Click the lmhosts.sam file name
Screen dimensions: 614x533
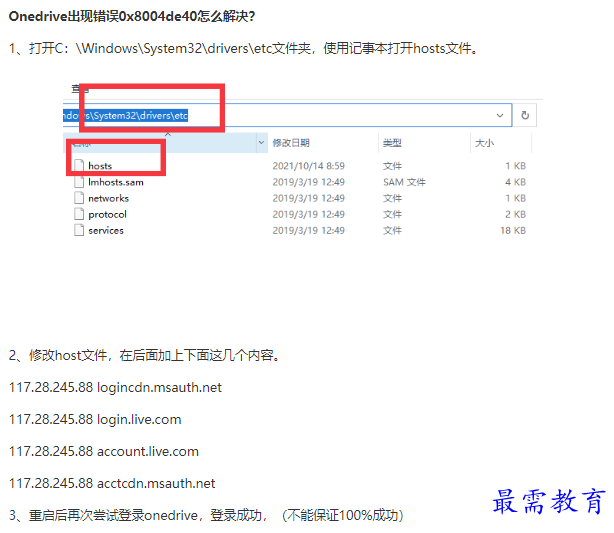click(x=116, y=182)
